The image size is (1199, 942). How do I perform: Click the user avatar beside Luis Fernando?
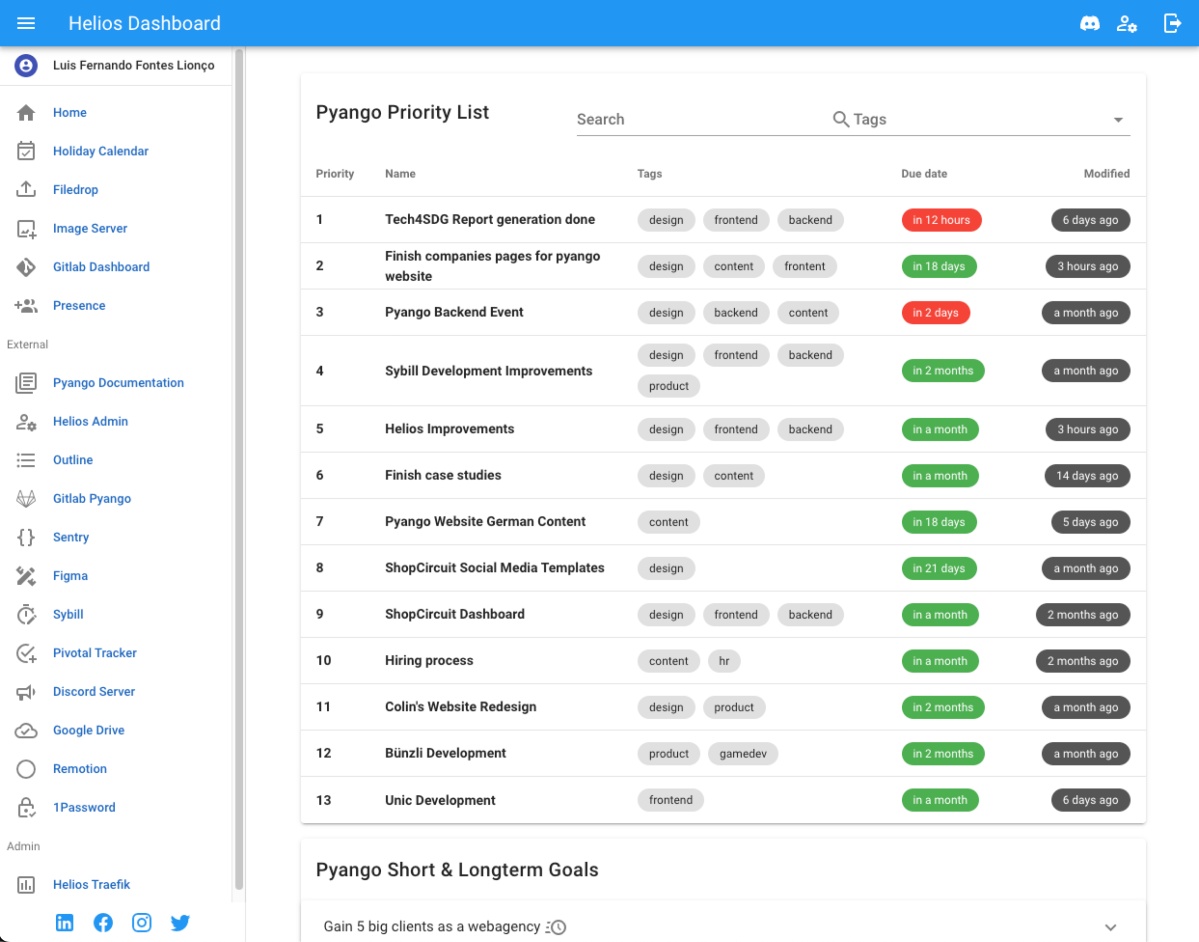[26, 66]
